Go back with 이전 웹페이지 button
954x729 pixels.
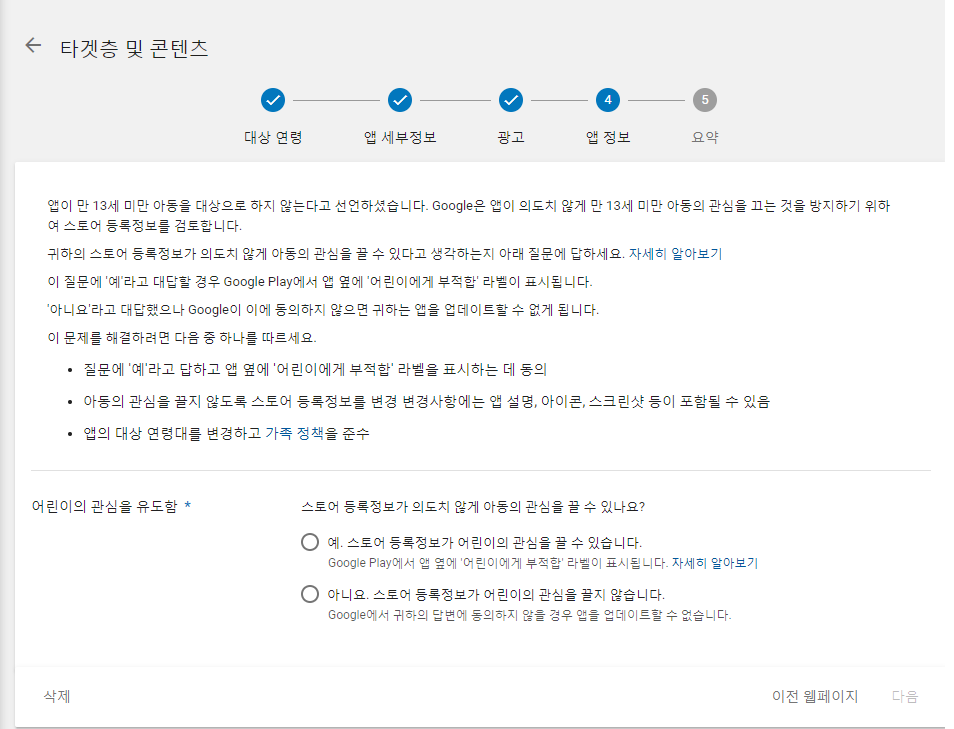(814, 697)
